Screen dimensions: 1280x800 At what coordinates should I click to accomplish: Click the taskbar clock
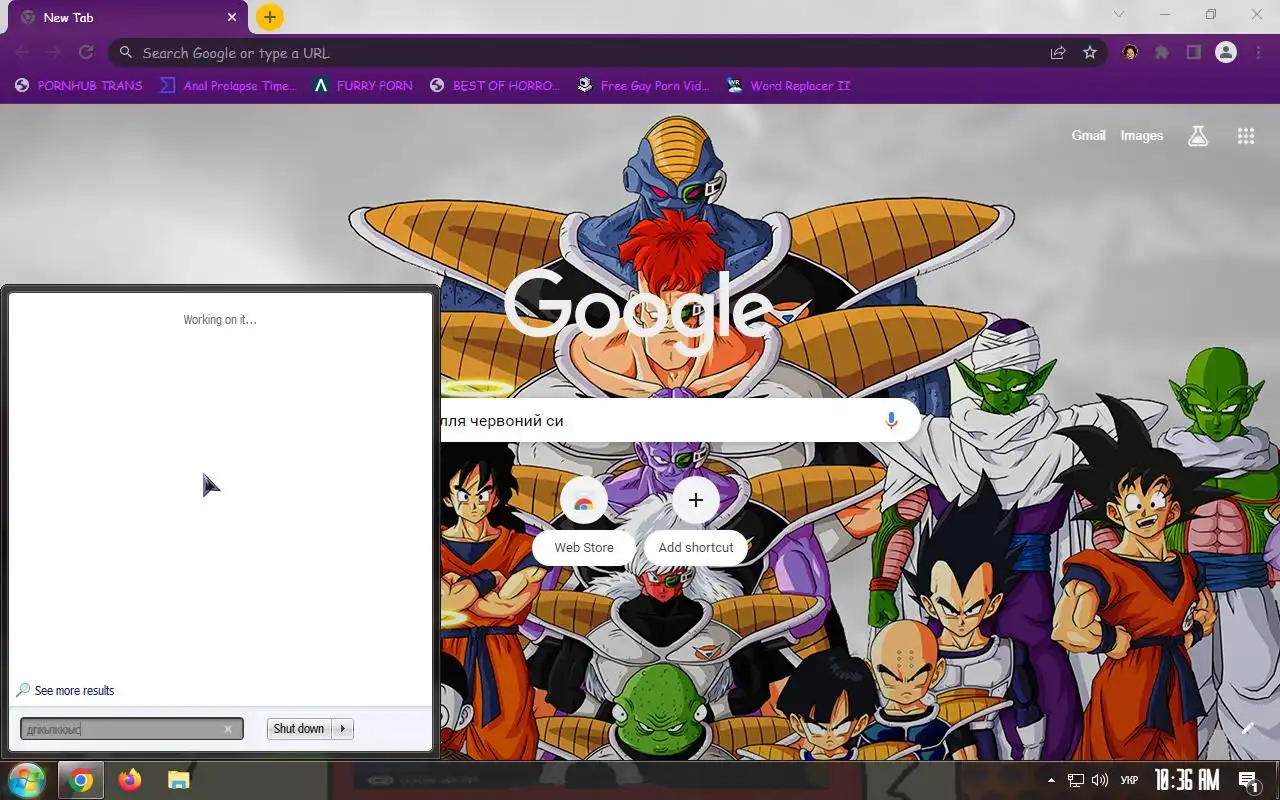1187,780
